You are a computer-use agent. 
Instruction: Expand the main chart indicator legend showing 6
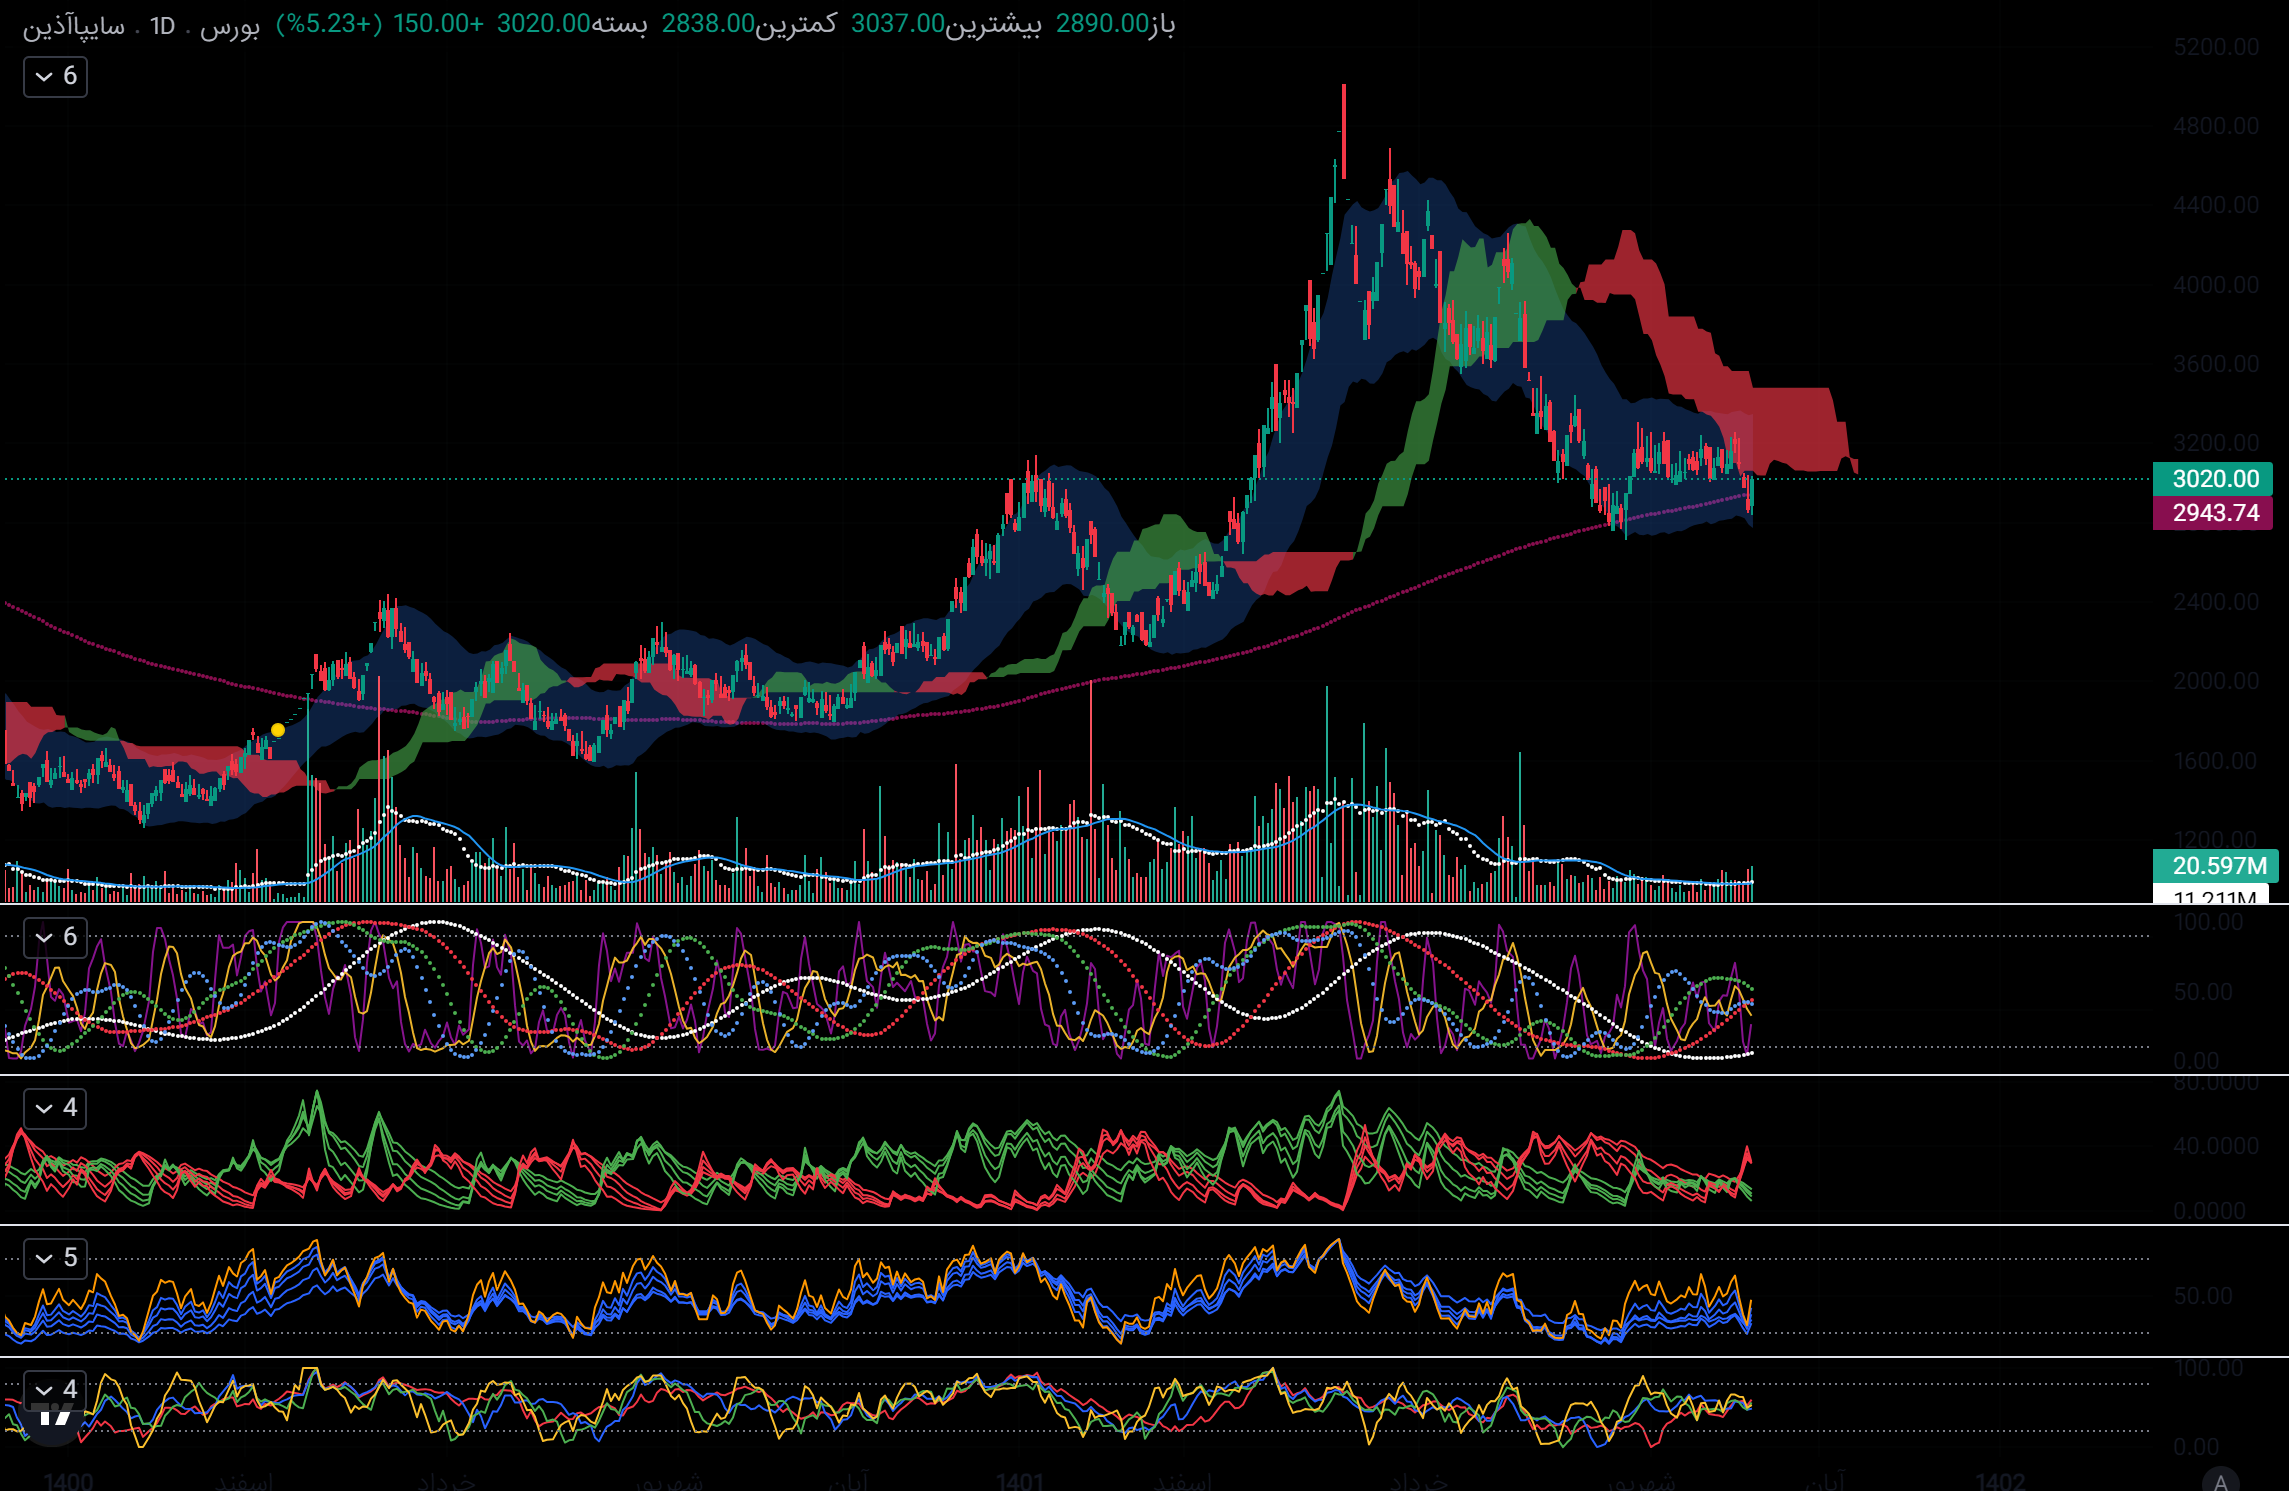click(56, 76)
